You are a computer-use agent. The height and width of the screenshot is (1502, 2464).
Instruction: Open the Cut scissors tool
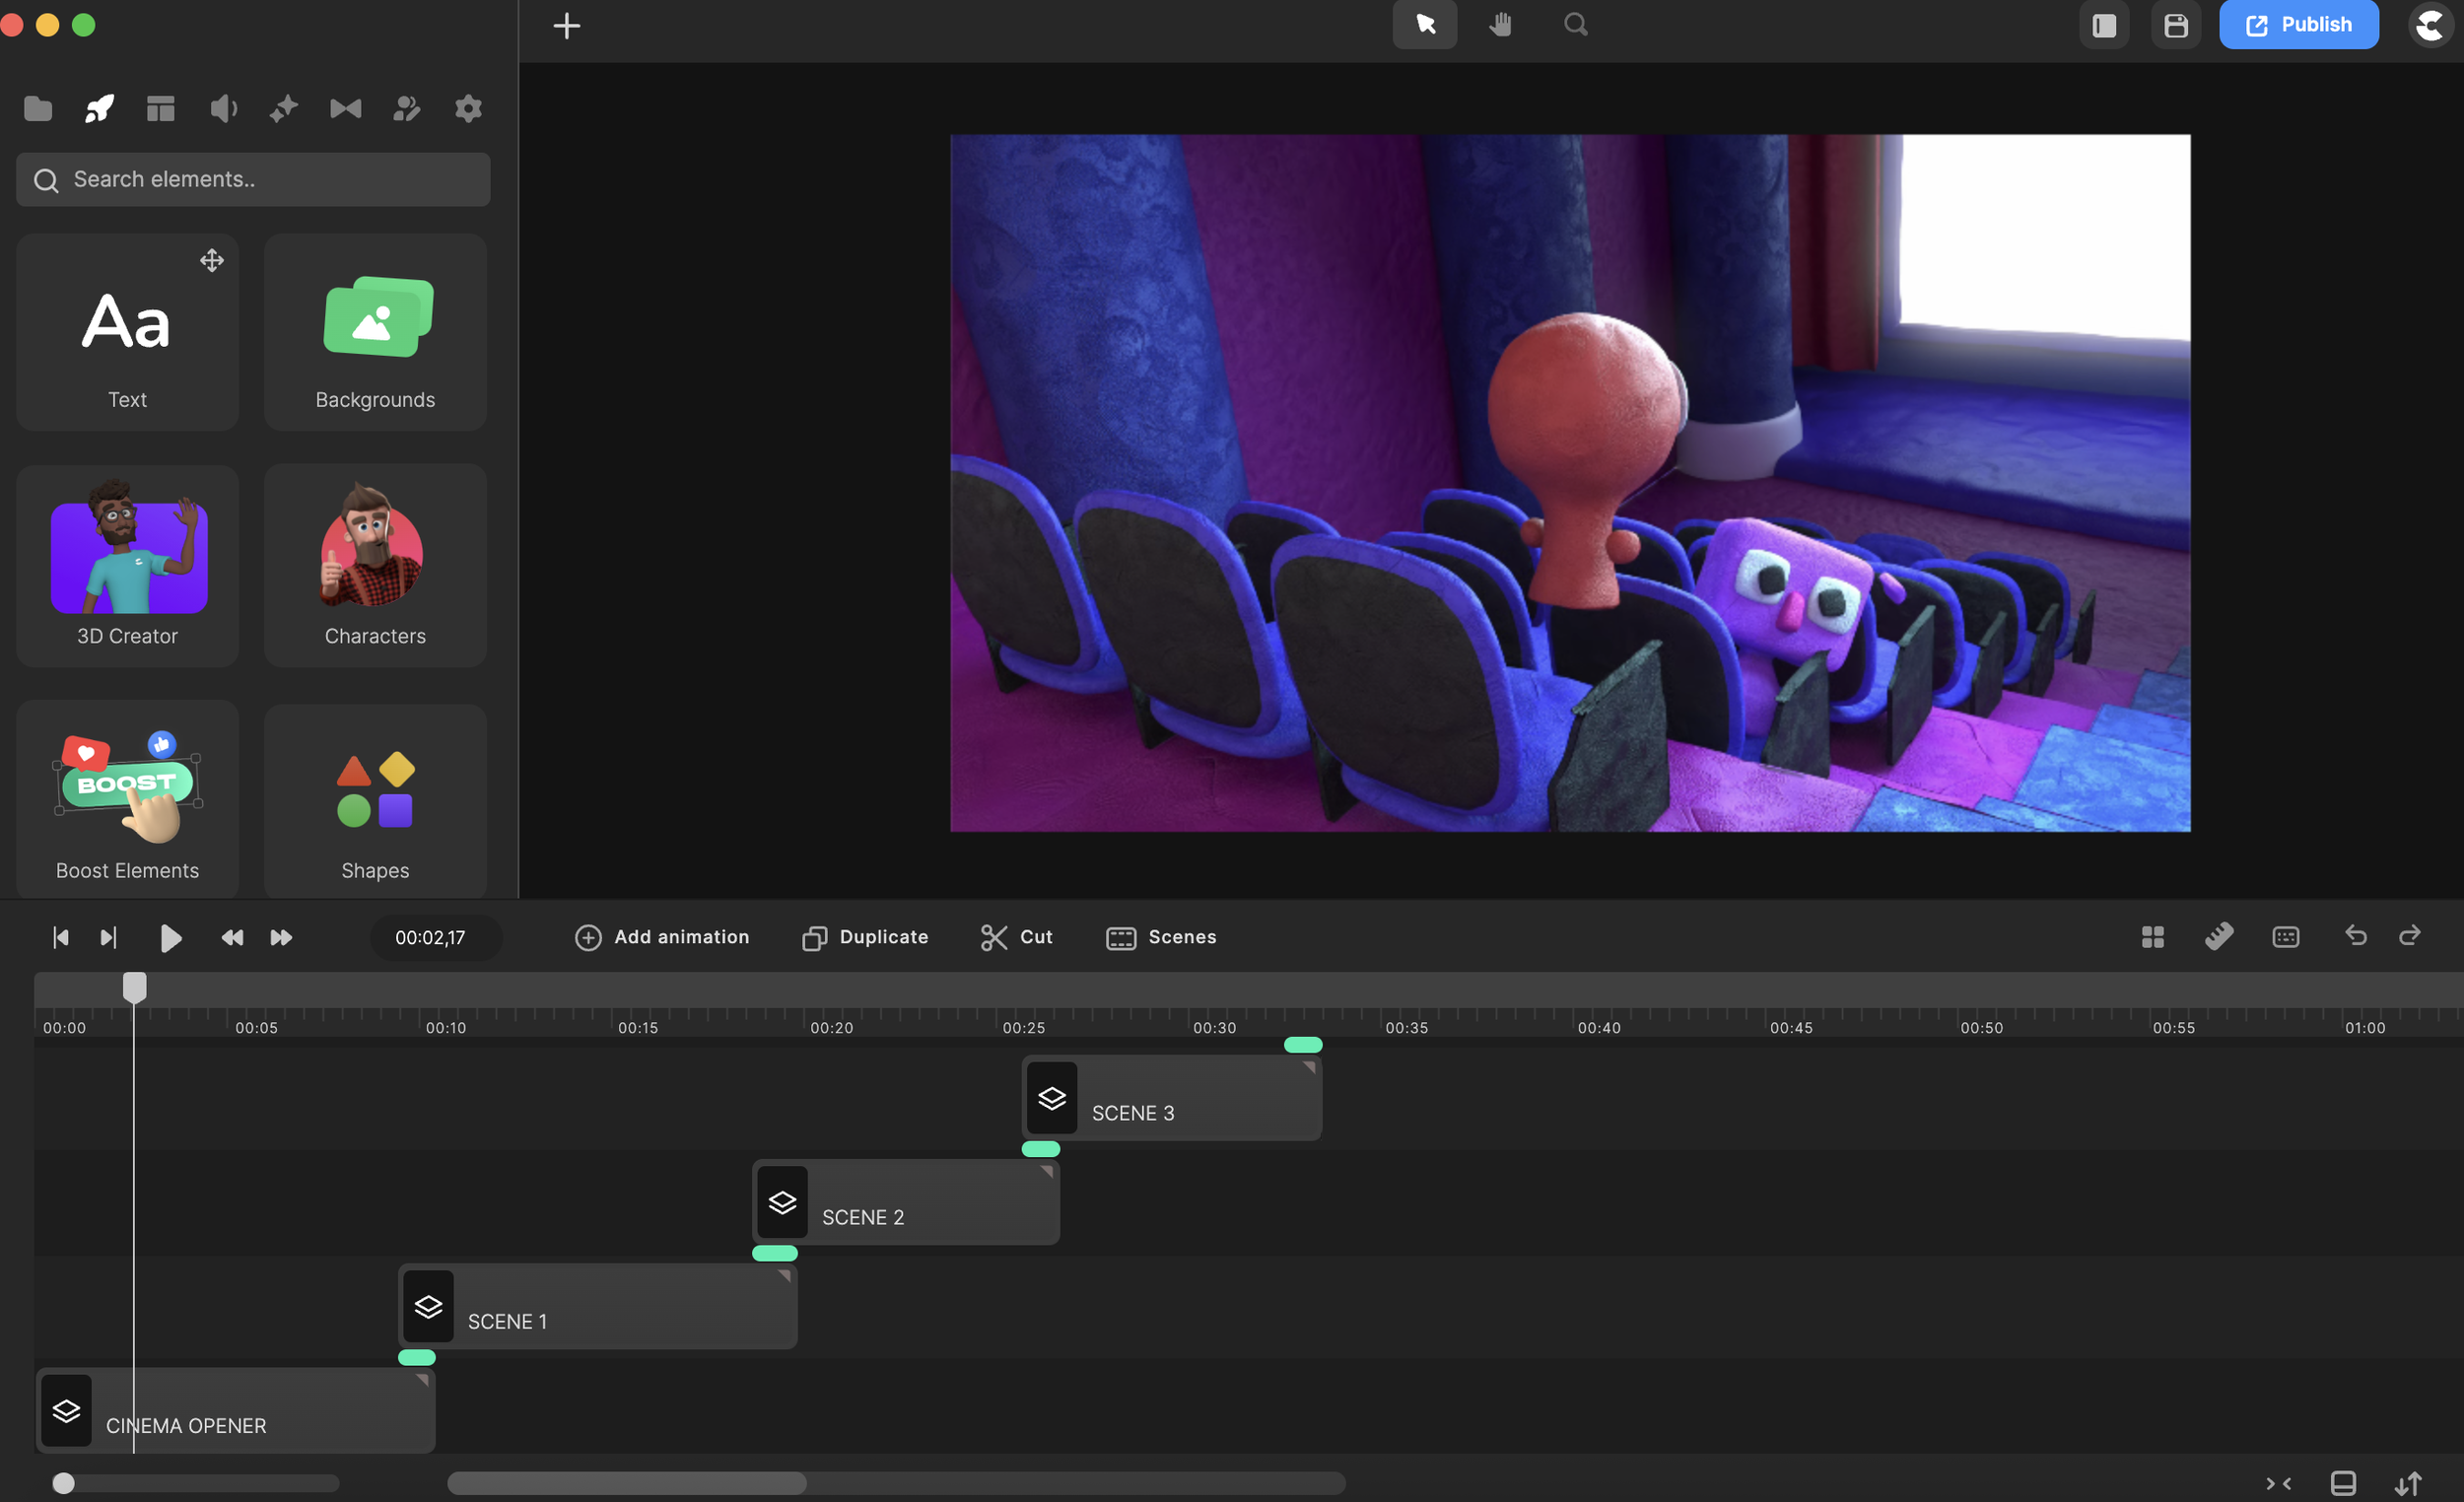coord(1016,937)
